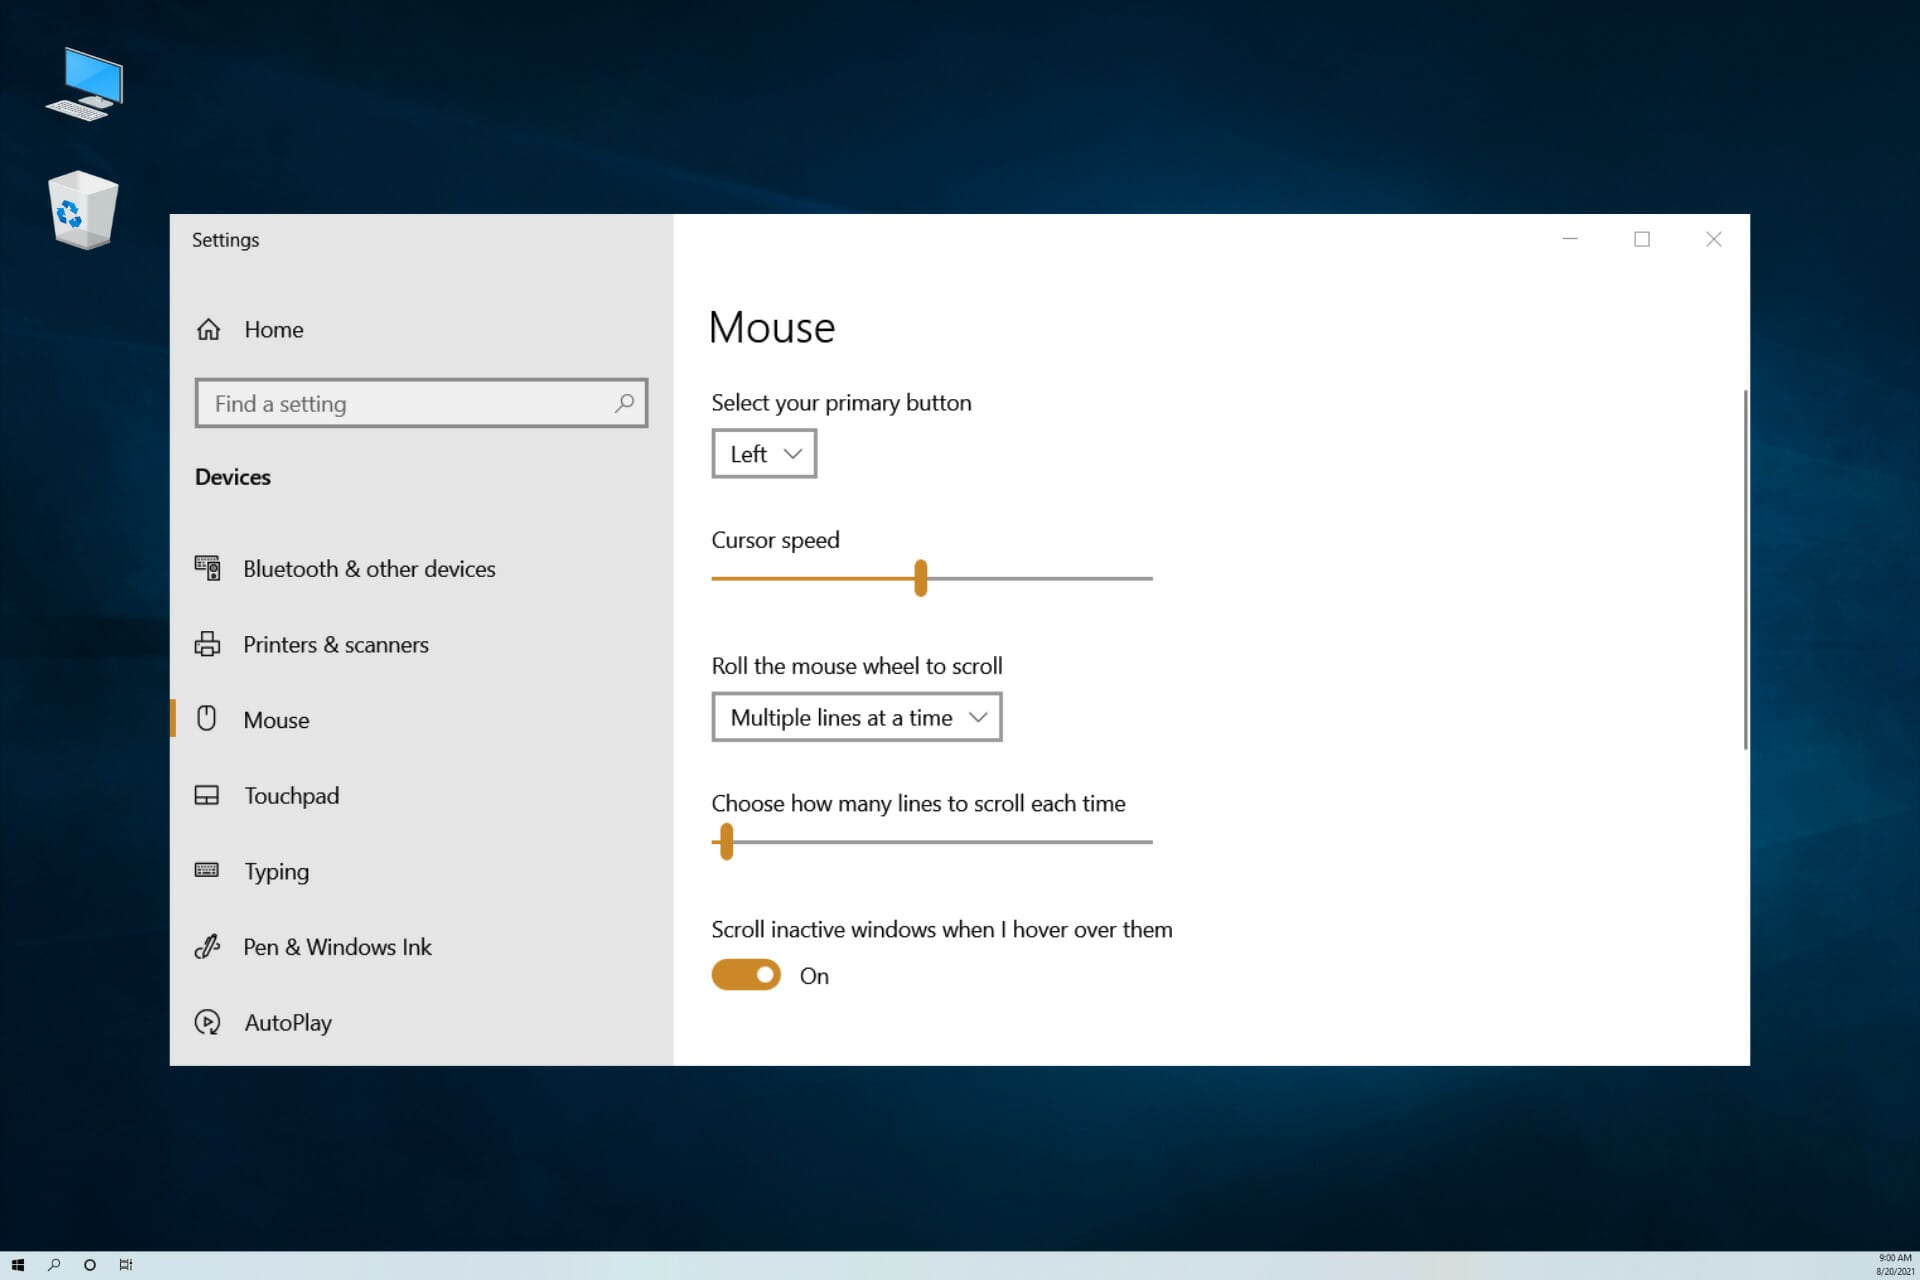Click the Touchpad icon in the sidebar
1920x1280 pixels.
tap(207, 796)
